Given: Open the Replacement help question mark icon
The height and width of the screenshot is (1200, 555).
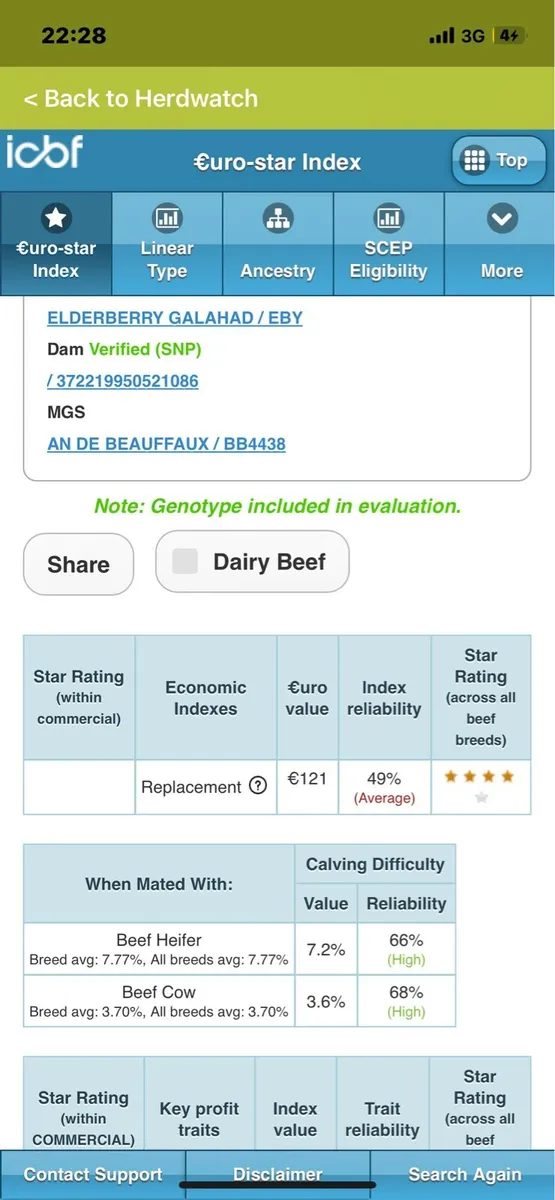Looking at the screenshot, I should 257,786.
